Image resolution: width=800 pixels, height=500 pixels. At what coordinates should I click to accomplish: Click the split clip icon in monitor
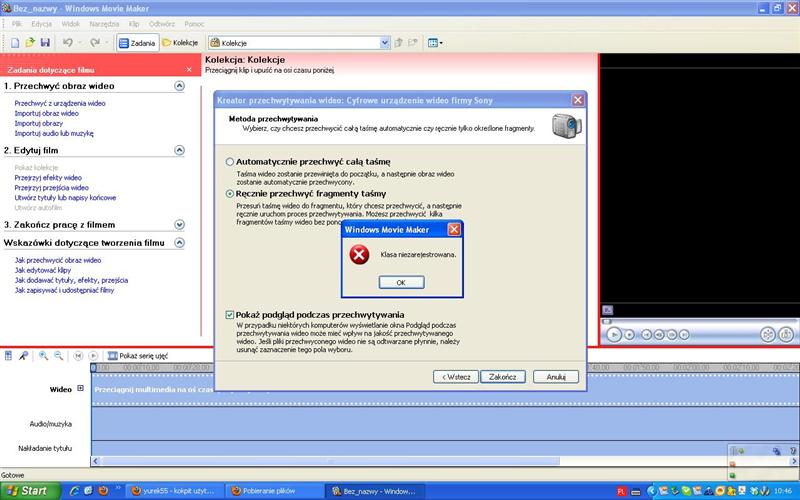click(x=768, y=335)
